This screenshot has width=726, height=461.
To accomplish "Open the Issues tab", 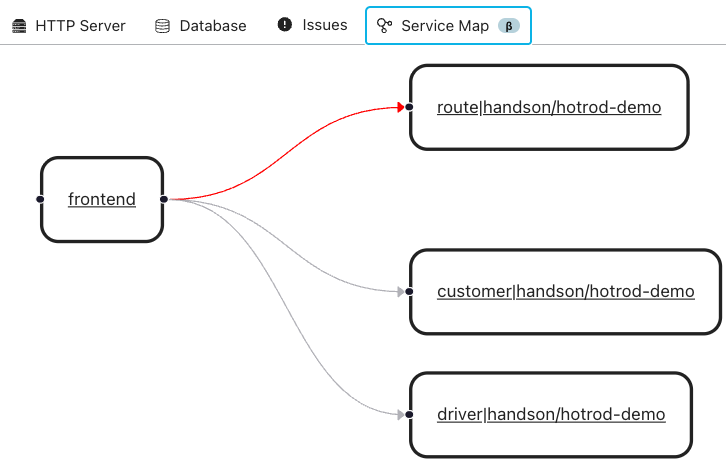I will click(x=312, y=25).
